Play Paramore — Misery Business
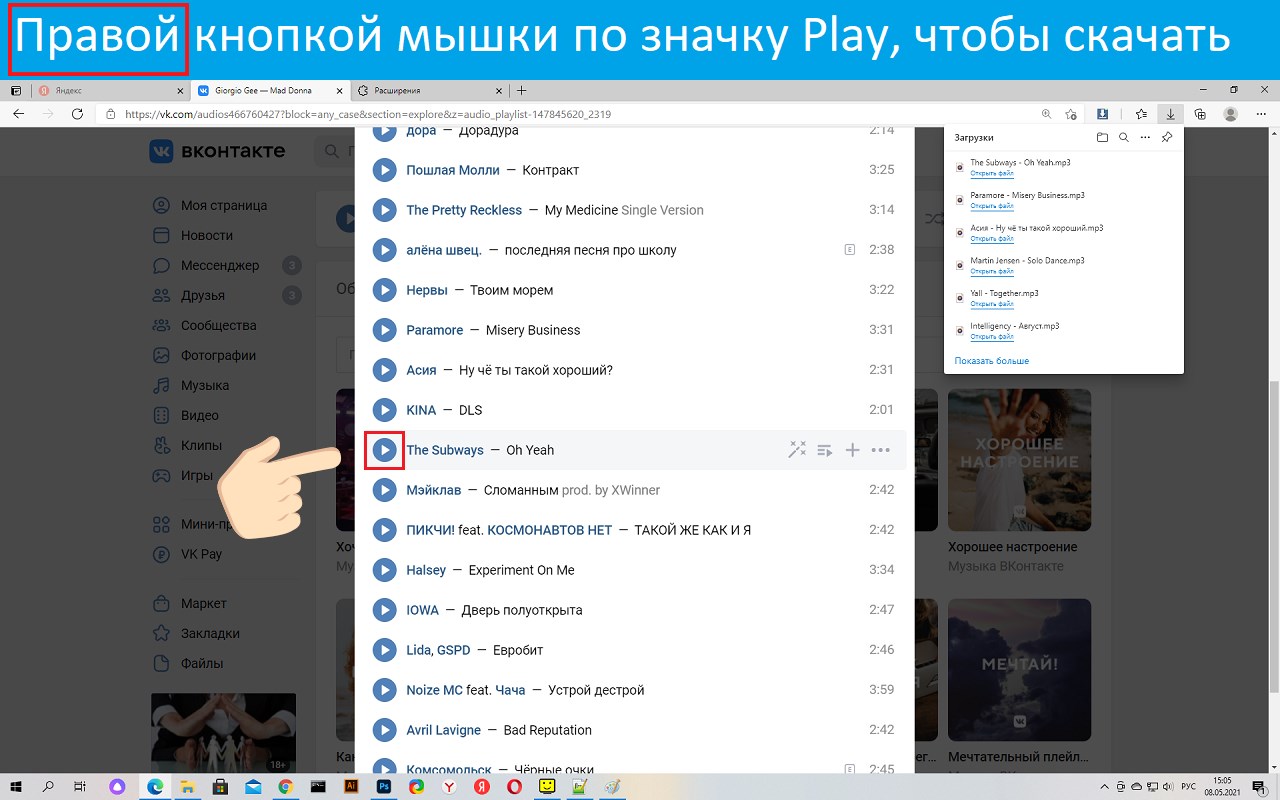Image resolution: width=1280 pixels, height=800 pixels. coord(384,330)
